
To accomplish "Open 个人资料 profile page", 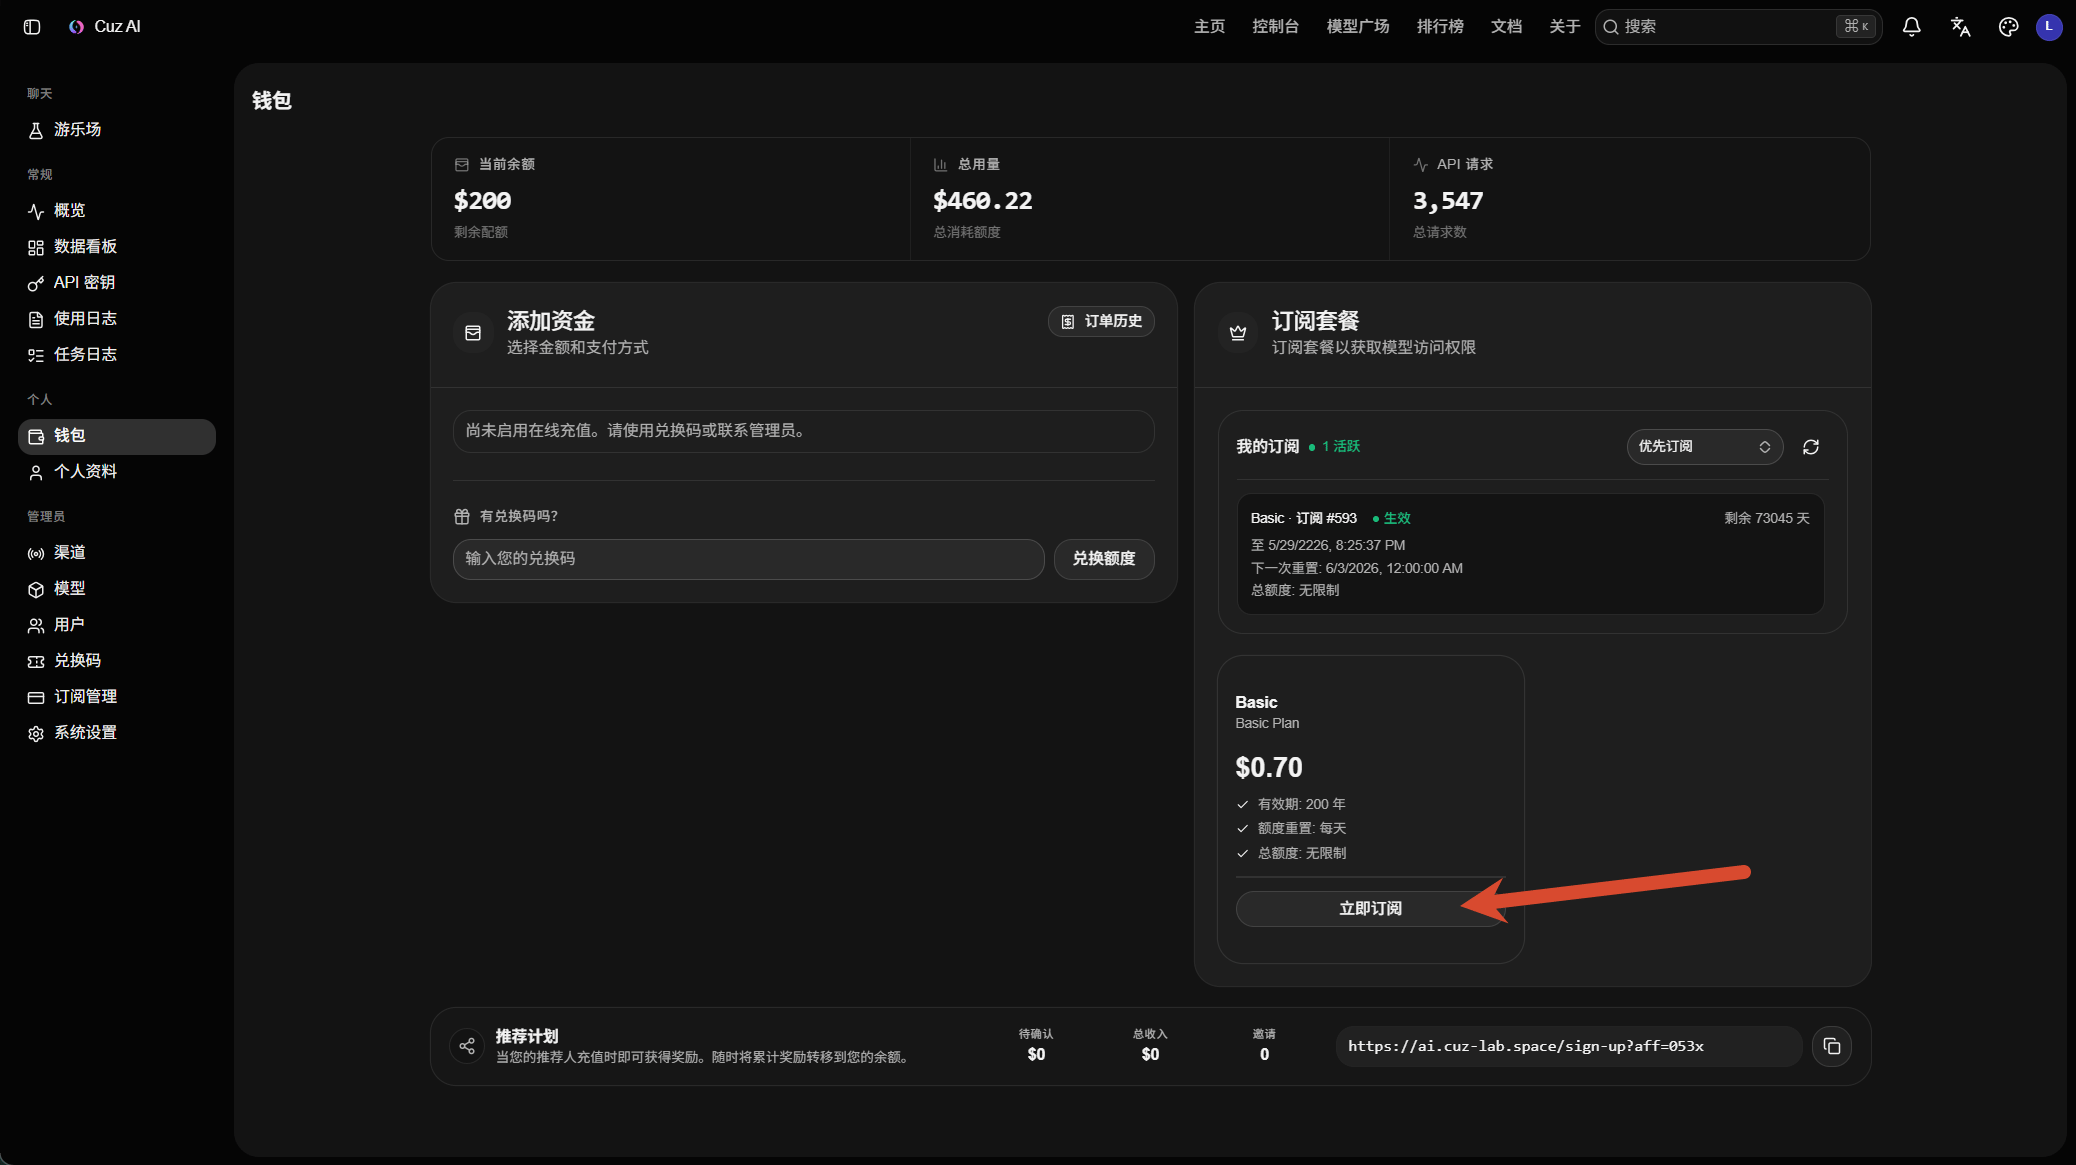I will click(117, 472).
